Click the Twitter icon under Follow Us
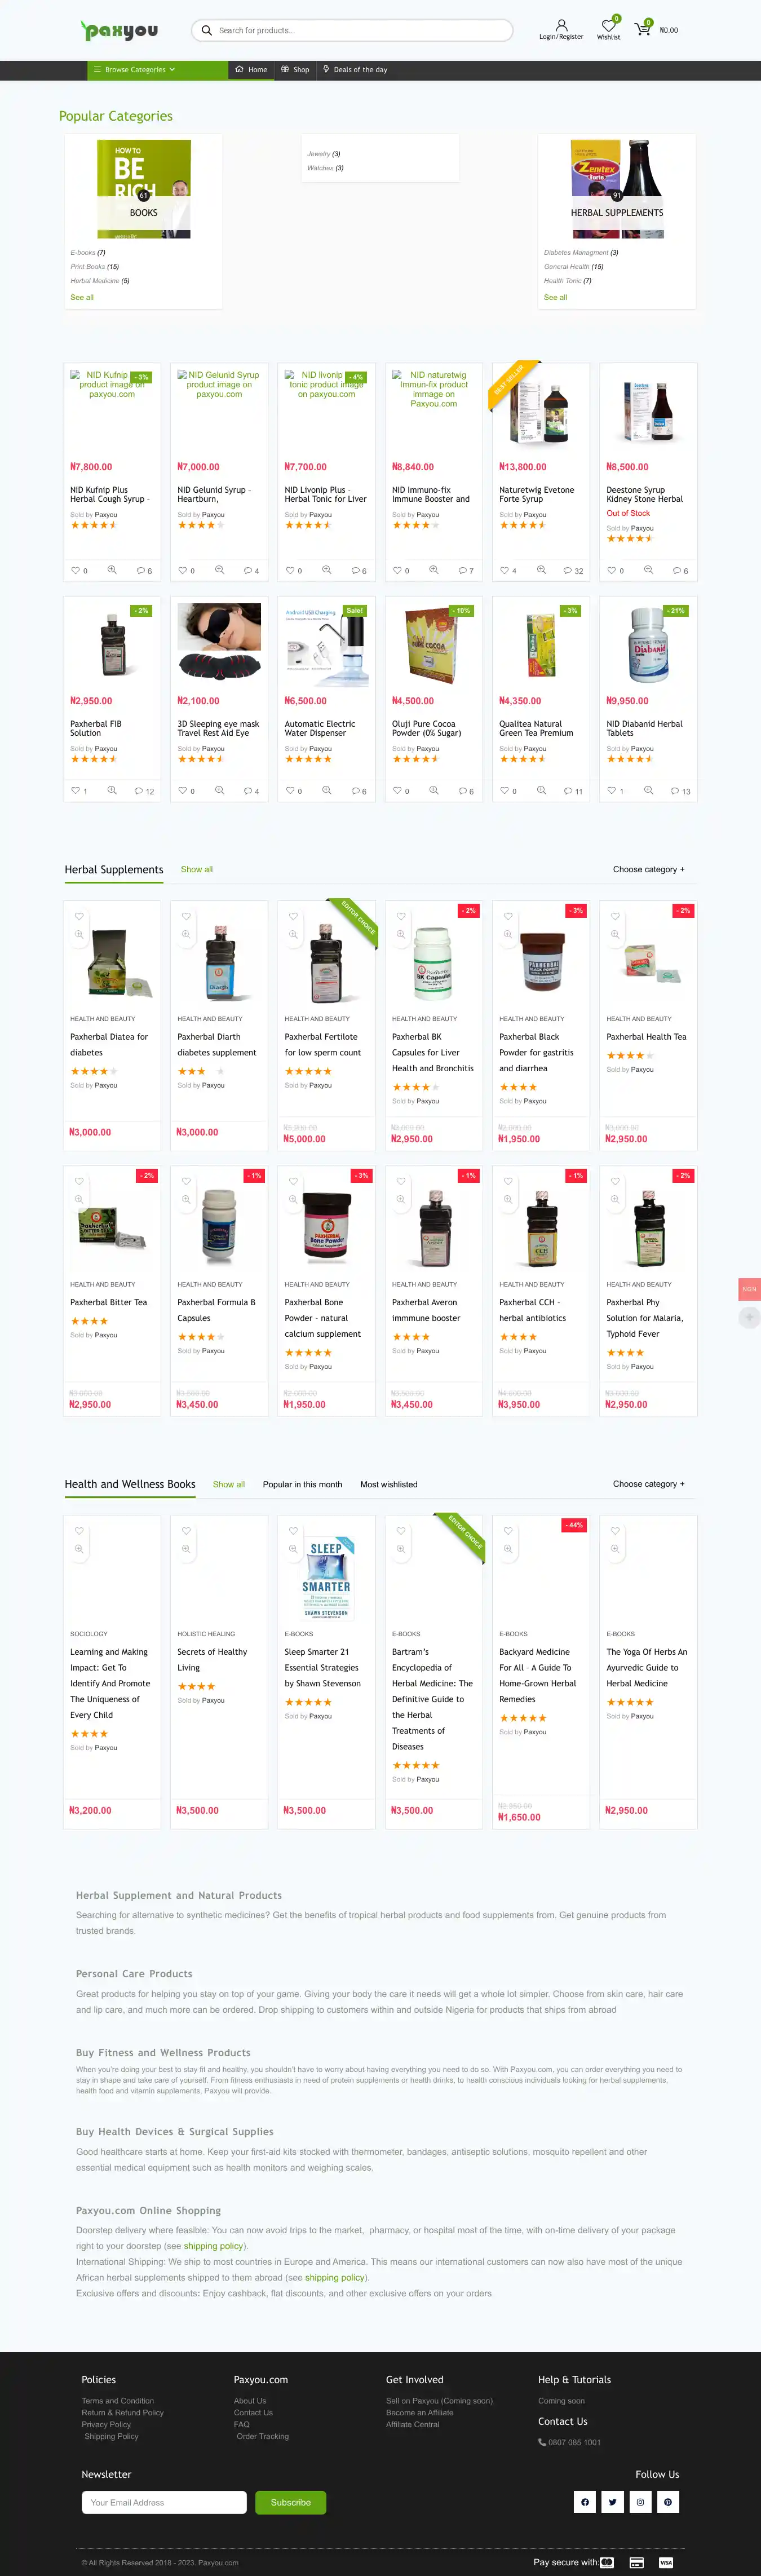This screenshot has width=761, height=2576. coord(613,2502)
